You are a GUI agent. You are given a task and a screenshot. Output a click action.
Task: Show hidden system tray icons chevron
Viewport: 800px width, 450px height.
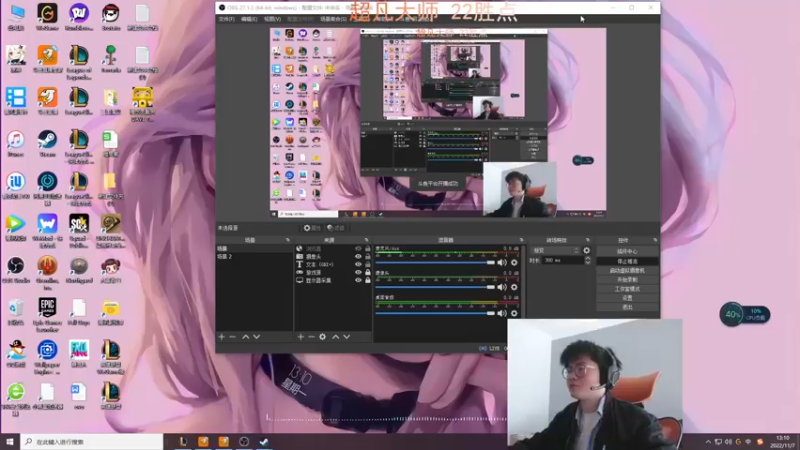[x=708, y=442]
